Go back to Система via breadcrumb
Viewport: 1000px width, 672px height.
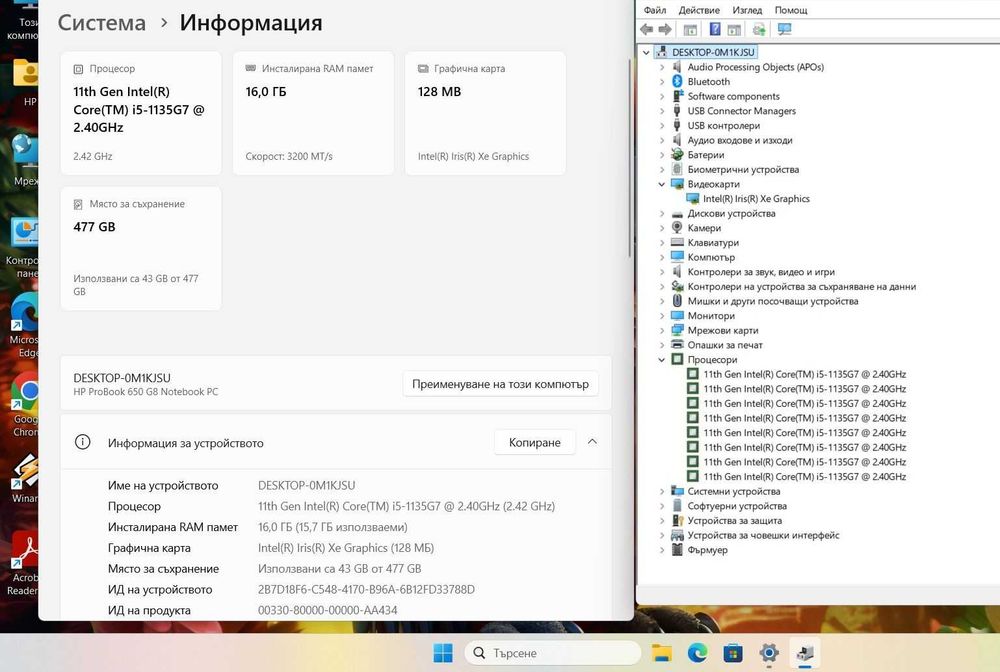(x=101, y=23)
